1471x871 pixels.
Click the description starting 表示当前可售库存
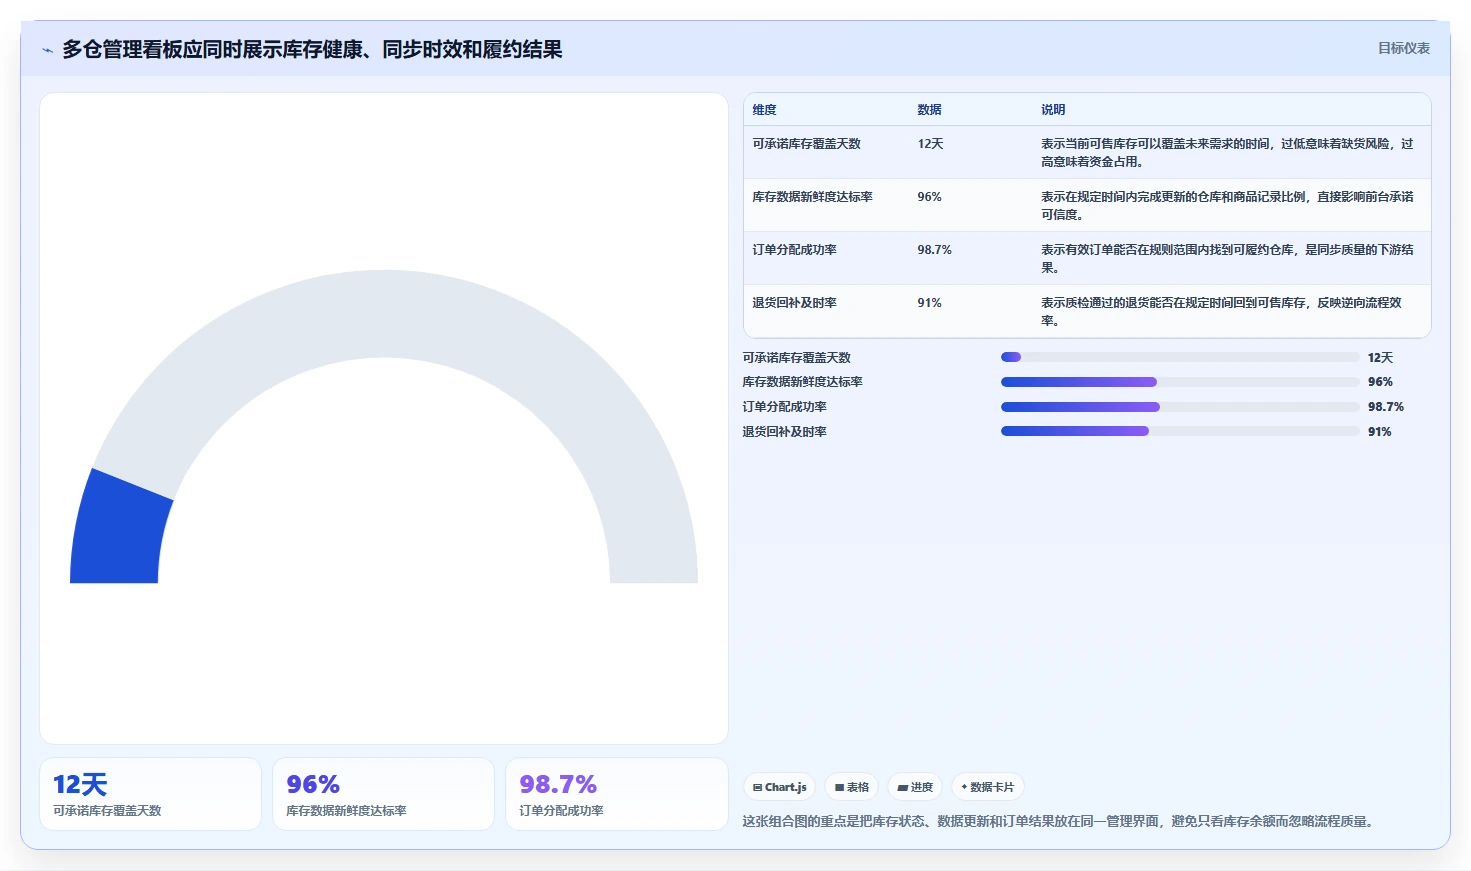point(1227,153)
